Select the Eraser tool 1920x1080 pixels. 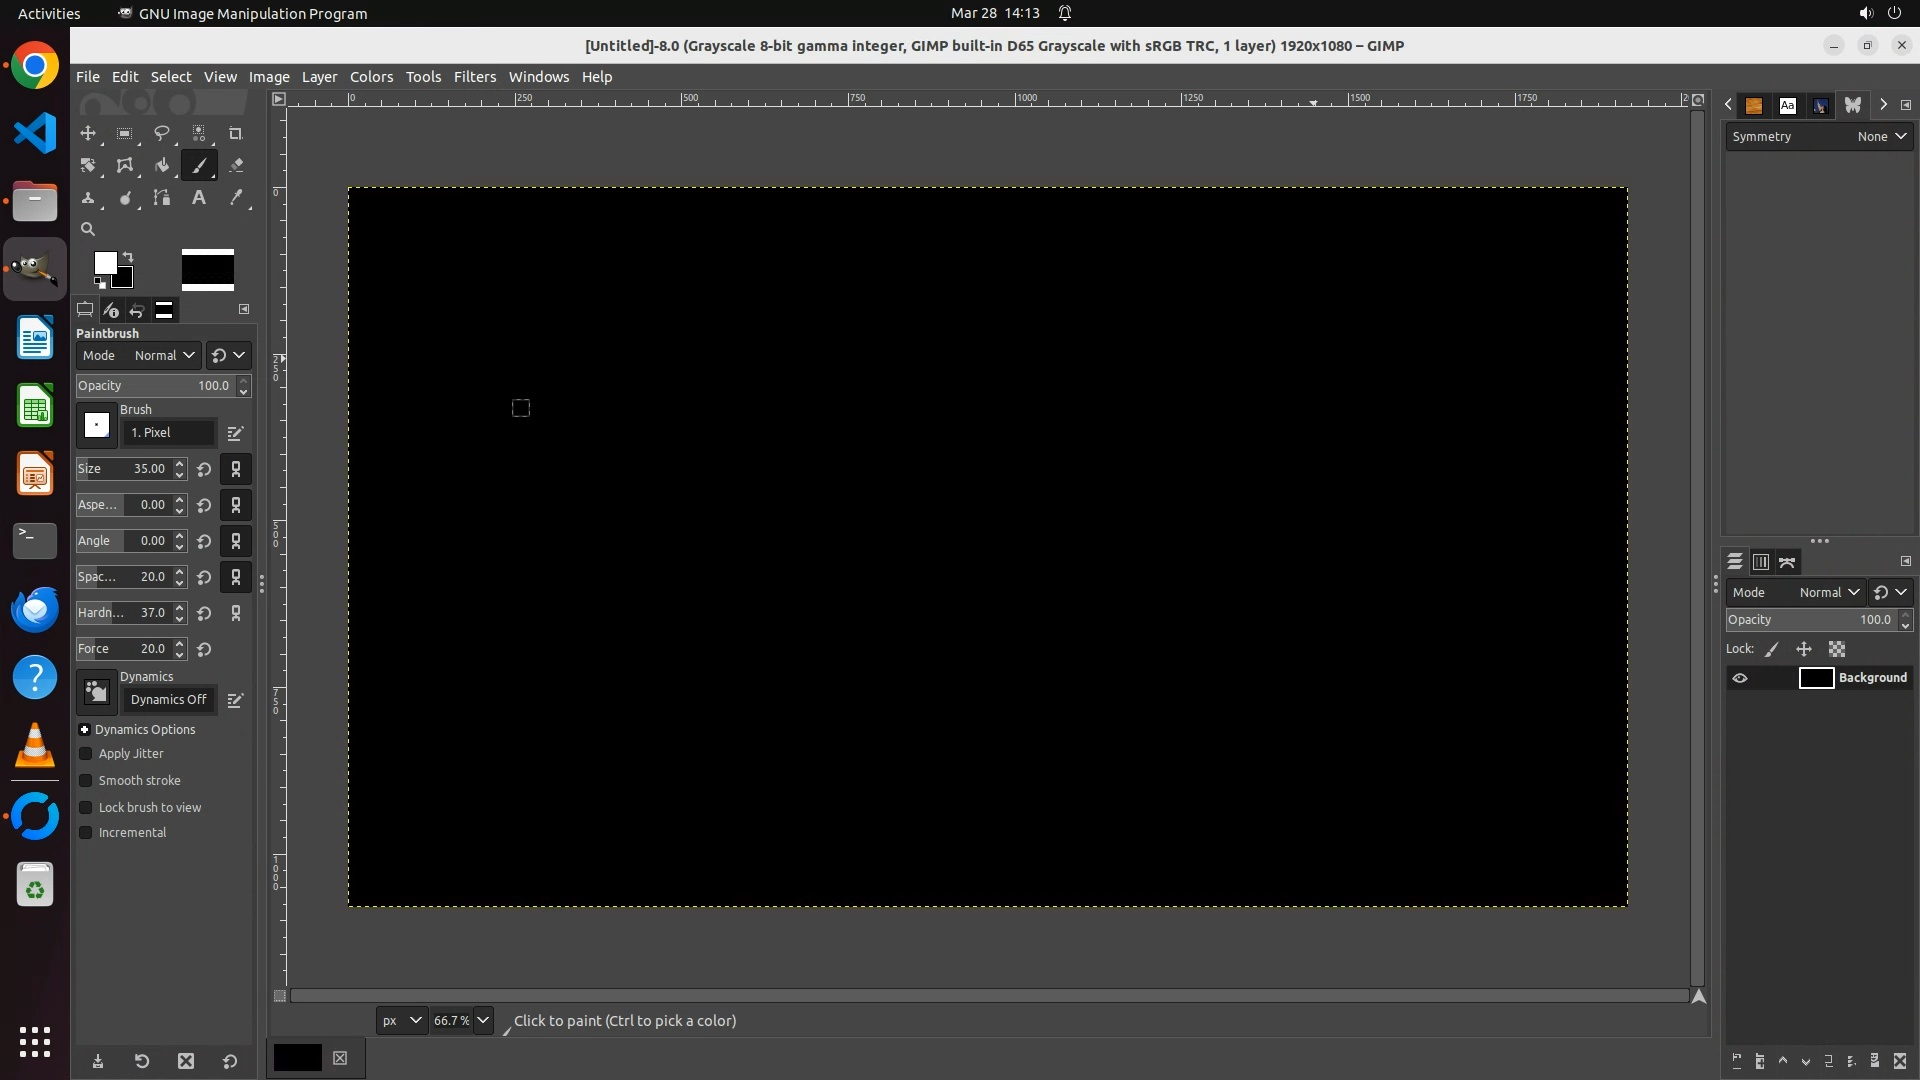[x=236, y=166]
